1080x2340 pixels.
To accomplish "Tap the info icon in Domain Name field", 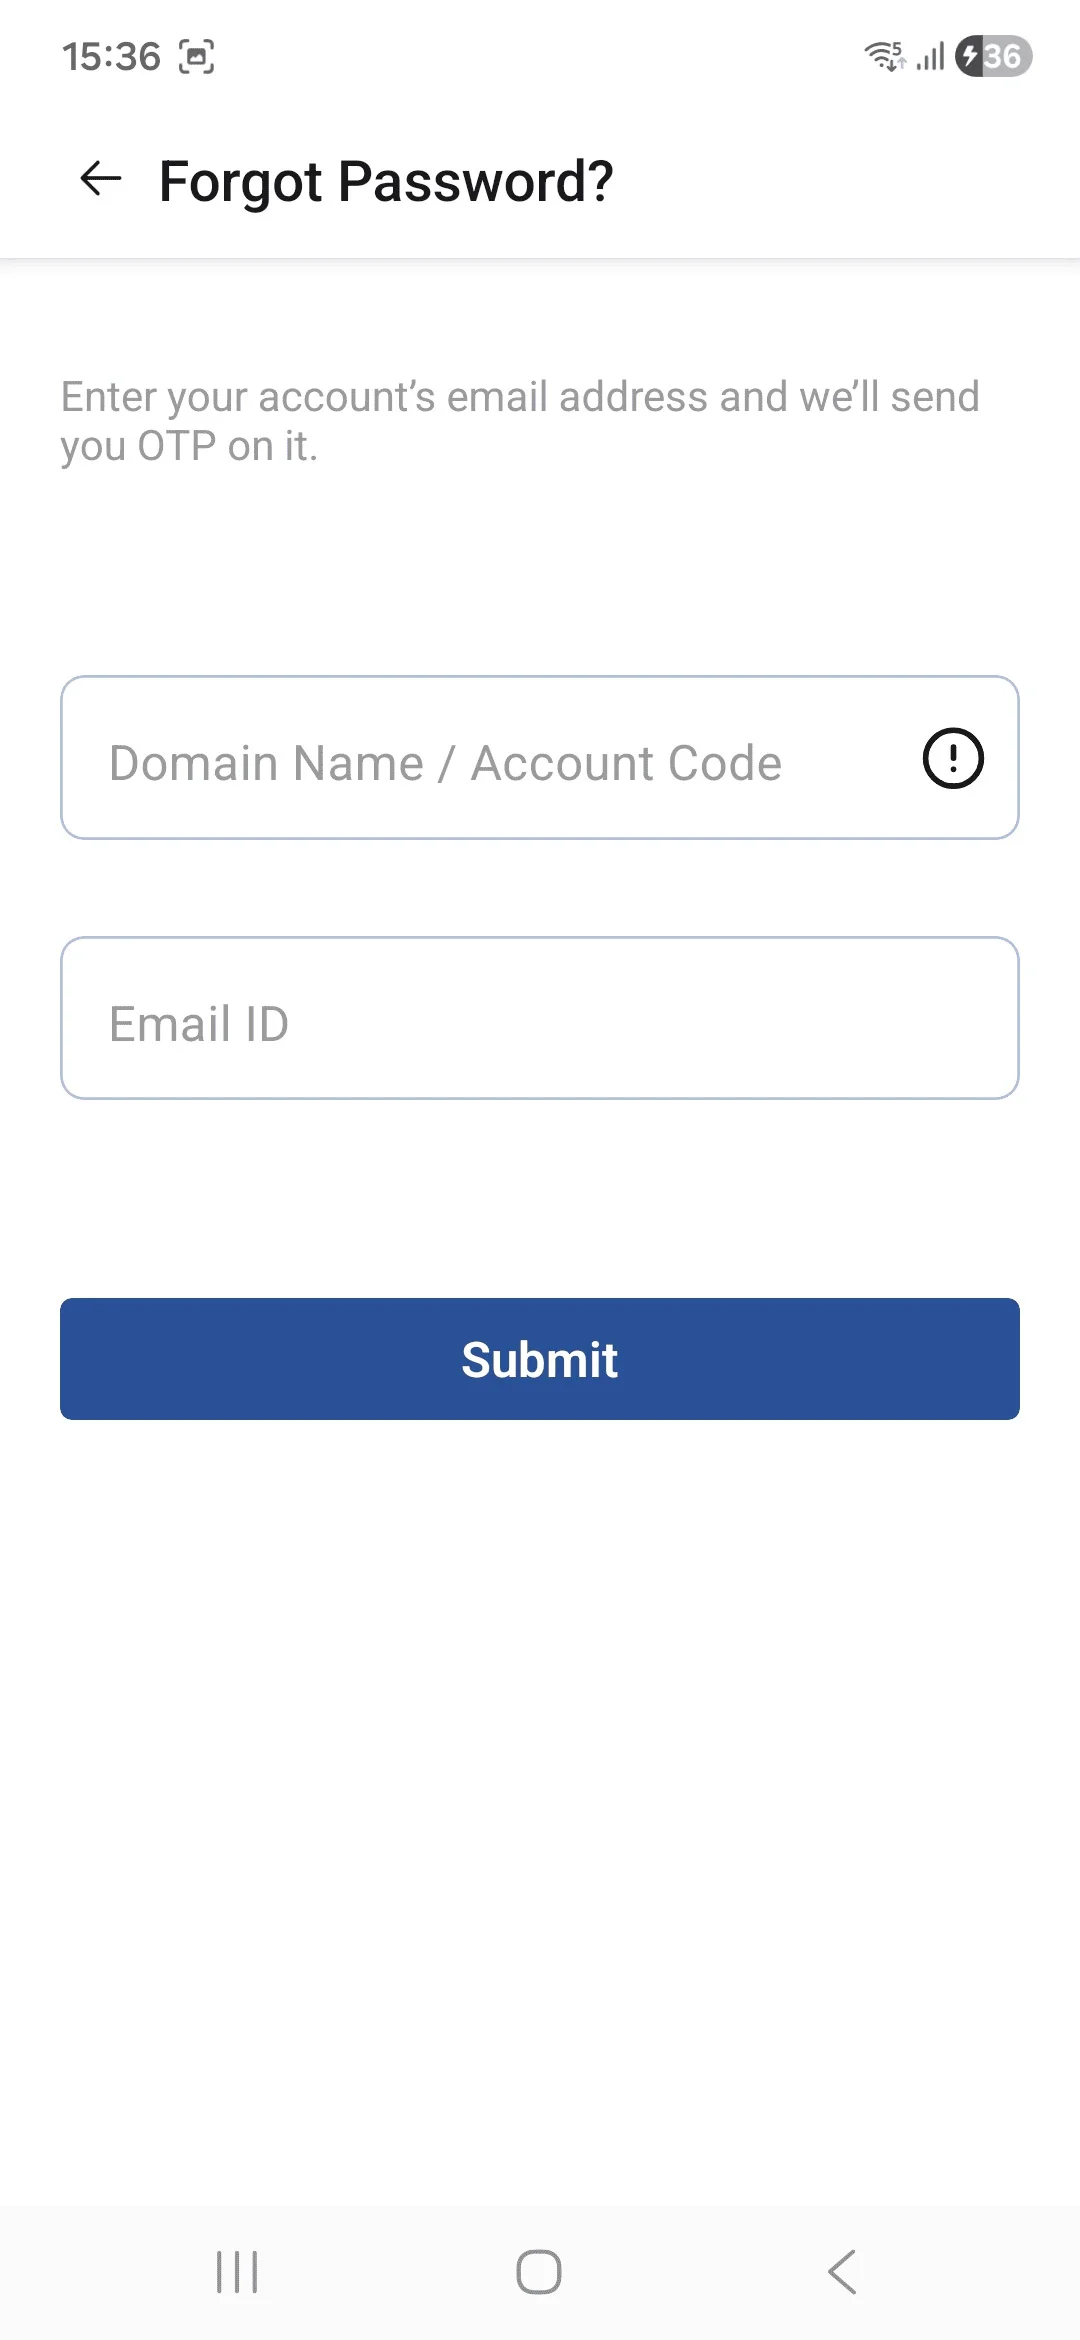I will point(952,758).
